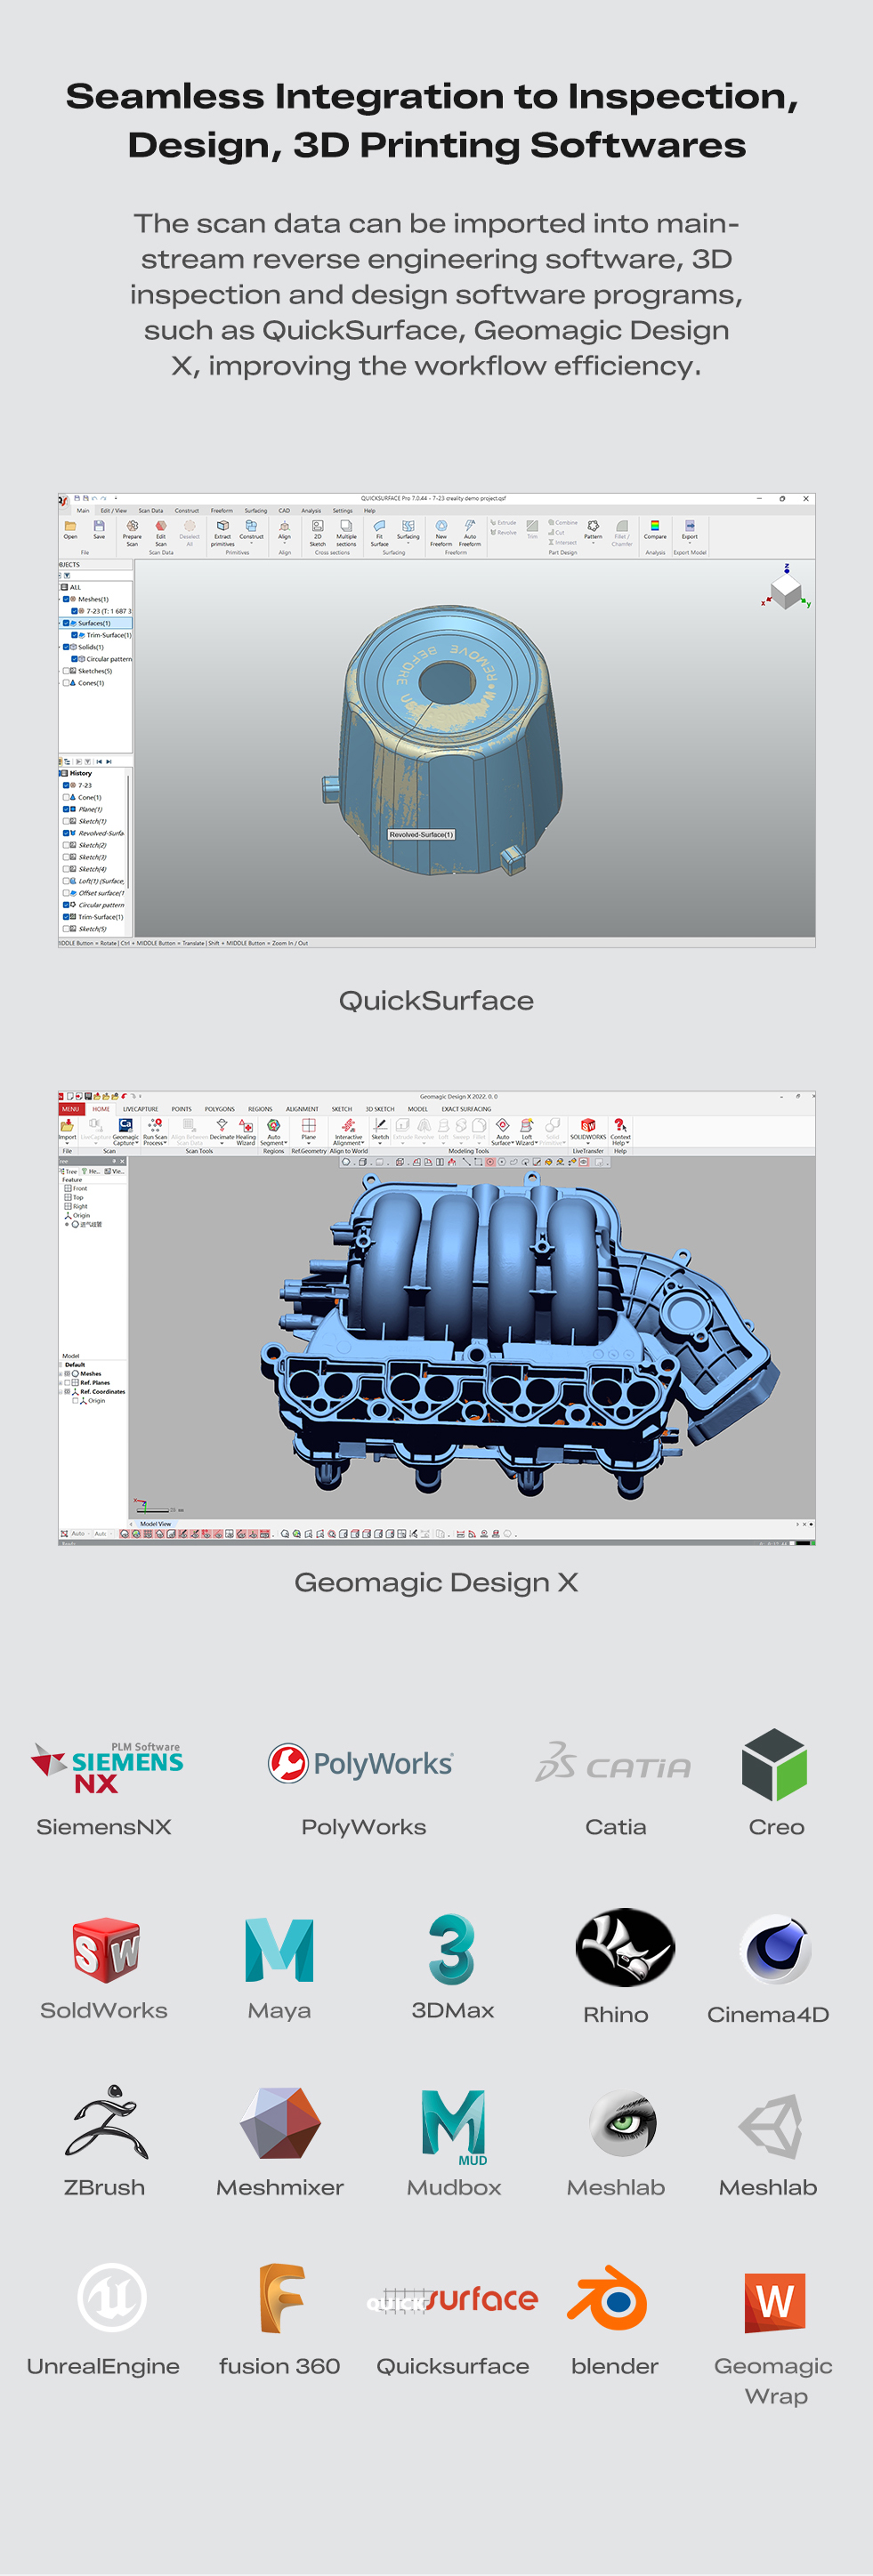Open the SOLIDWORKS LiveTransfer icon
Image resolution: width=873 pixels, height=2576 pixels.
click(x=588, y=1127)
